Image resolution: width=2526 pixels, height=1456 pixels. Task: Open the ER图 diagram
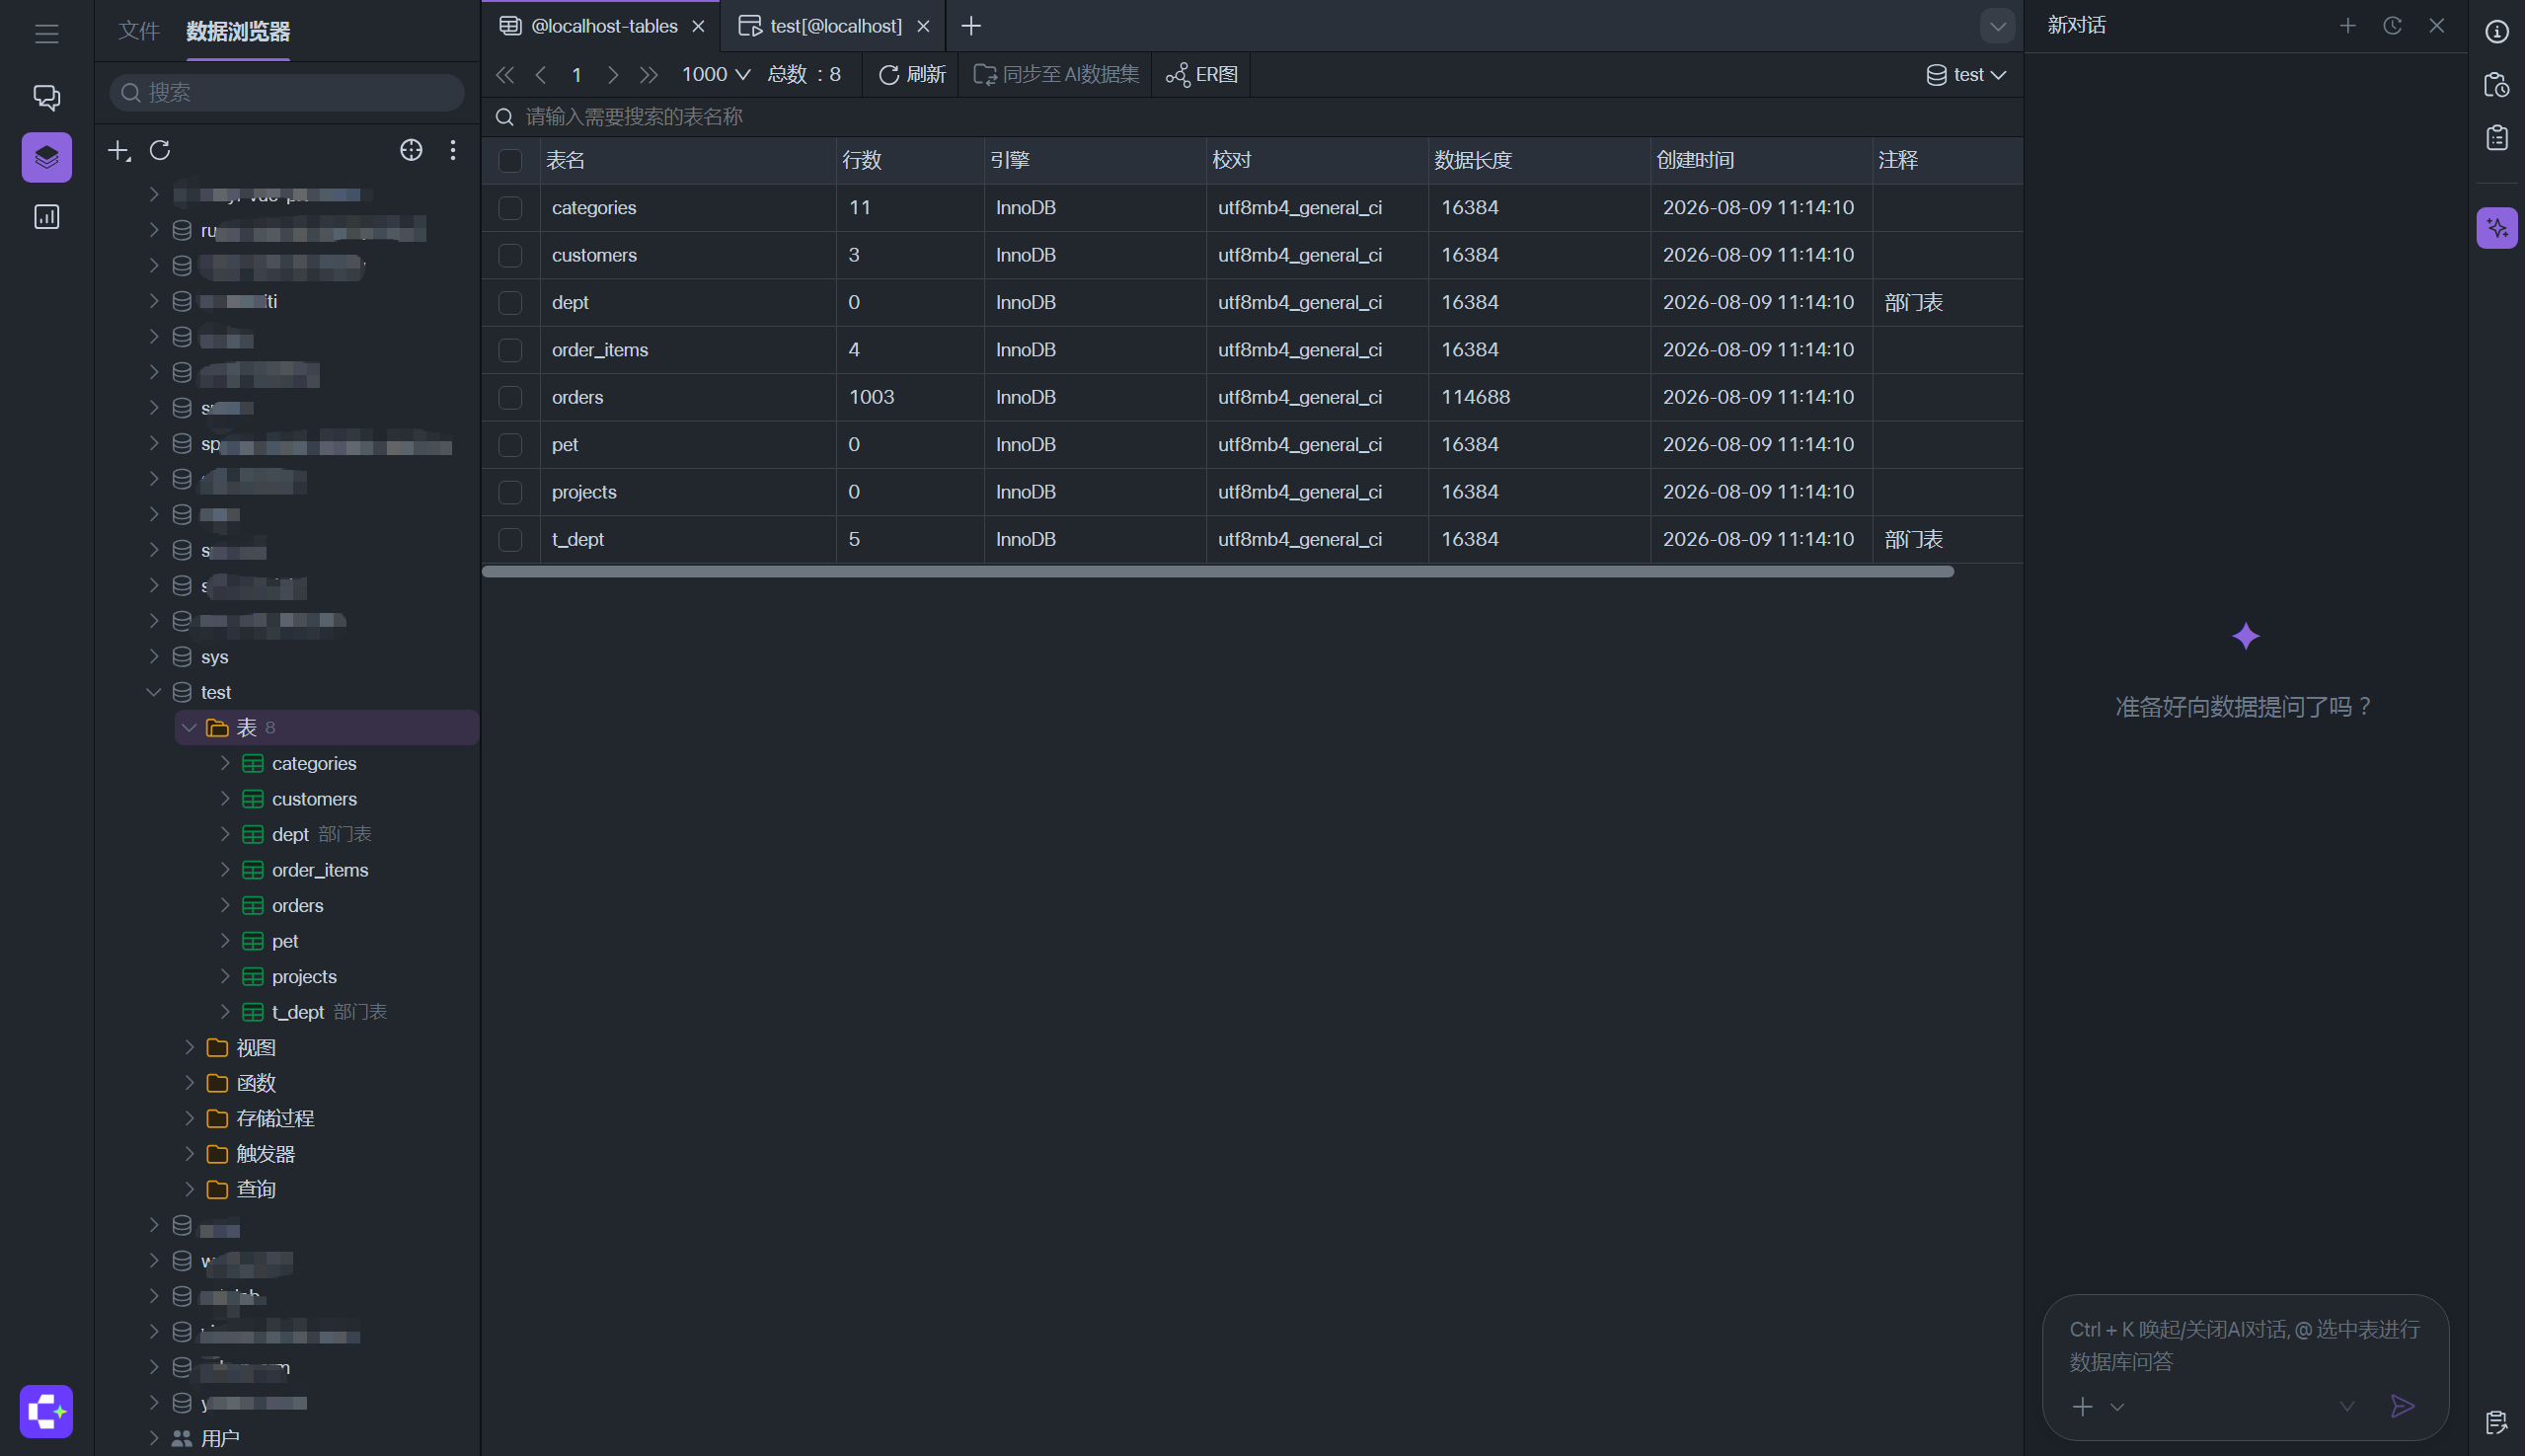[1202, 75]
